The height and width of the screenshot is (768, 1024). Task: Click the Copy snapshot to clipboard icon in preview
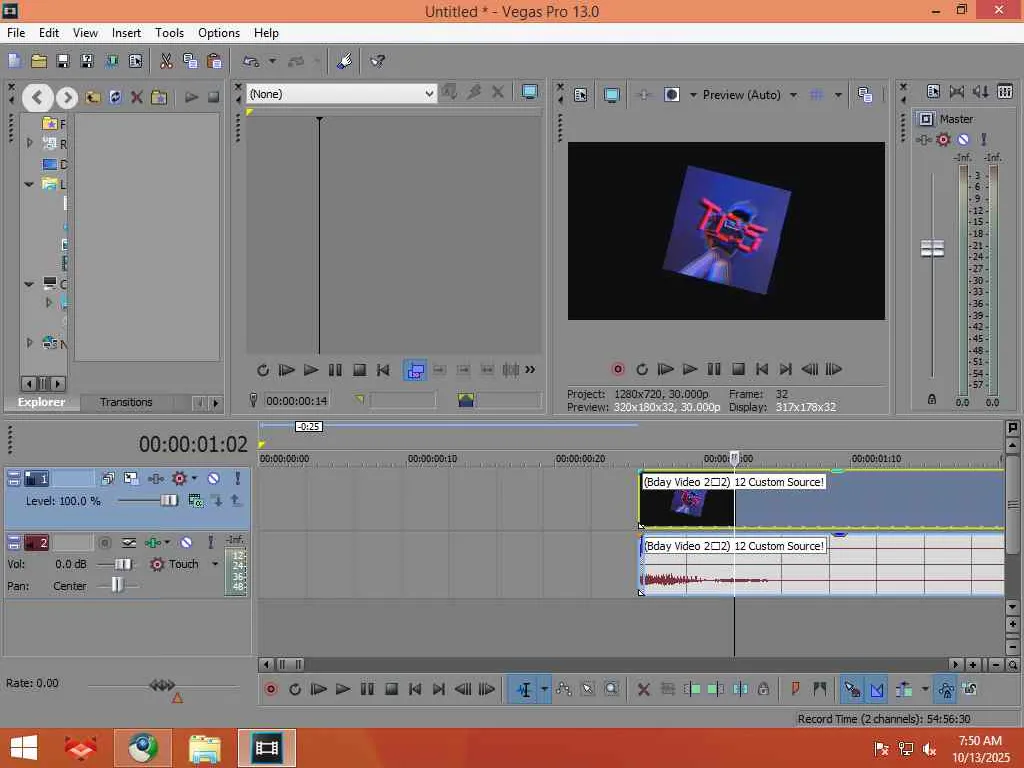865,95
